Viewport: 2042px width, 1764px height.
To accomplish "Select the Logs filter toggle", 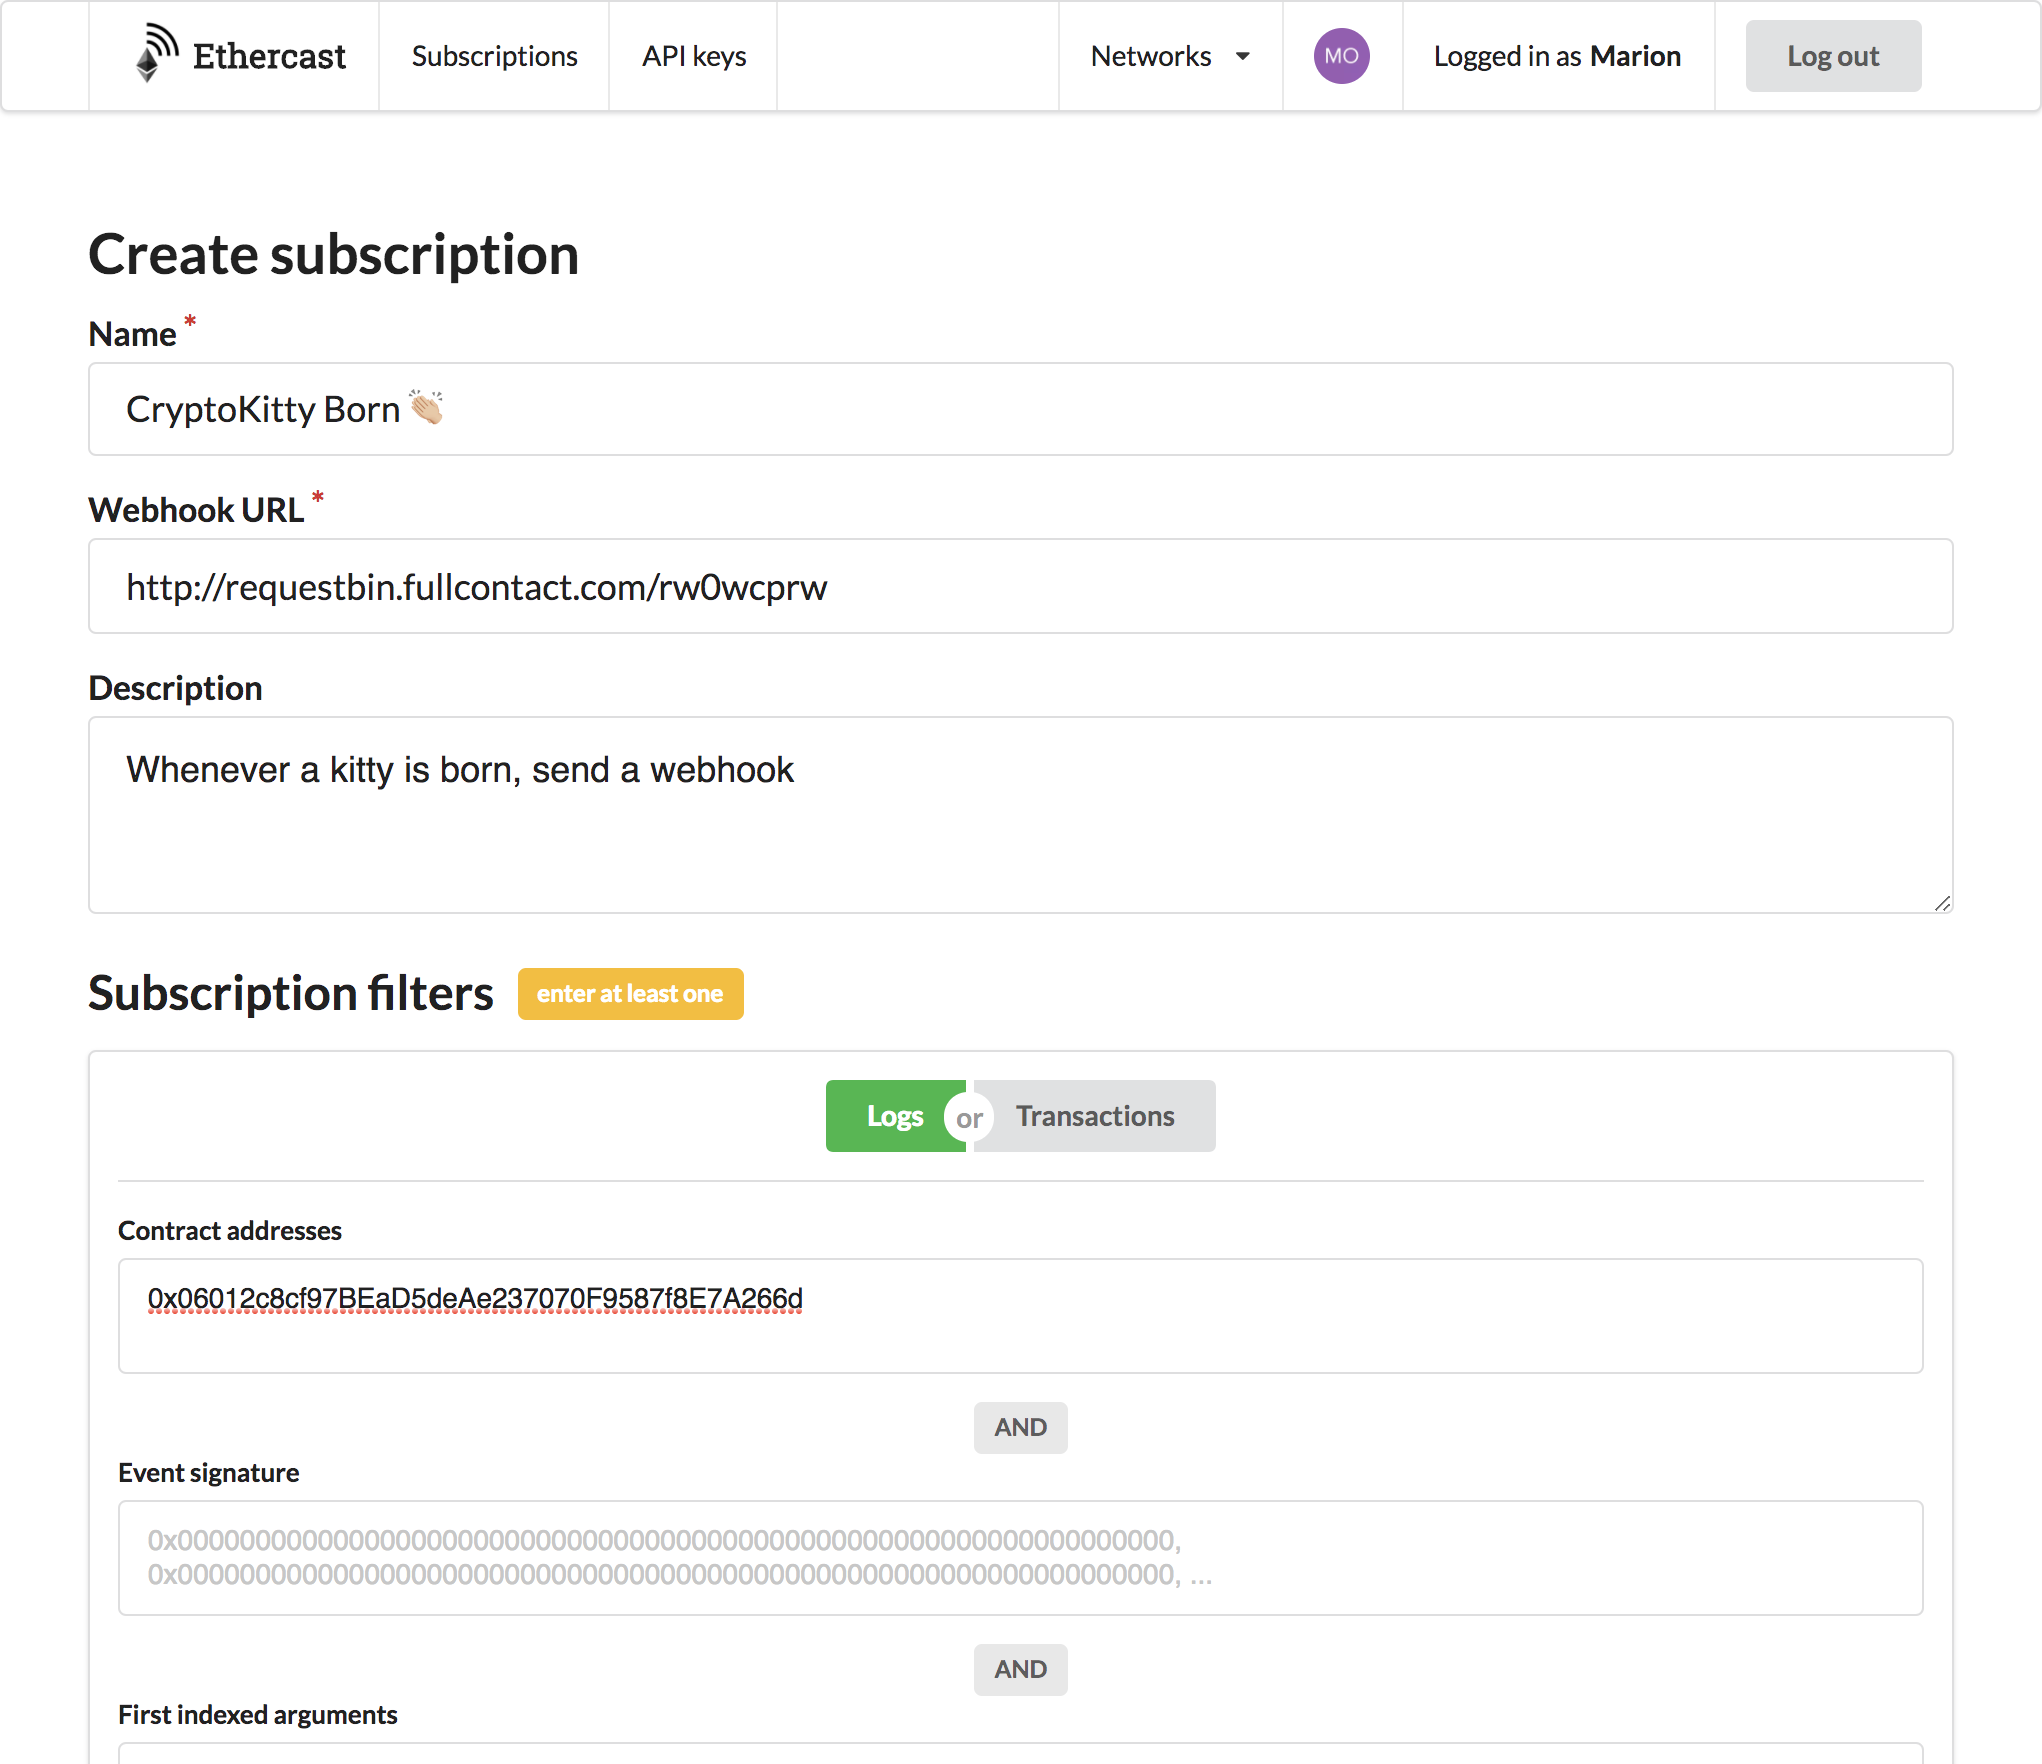I will (893, 1116).
